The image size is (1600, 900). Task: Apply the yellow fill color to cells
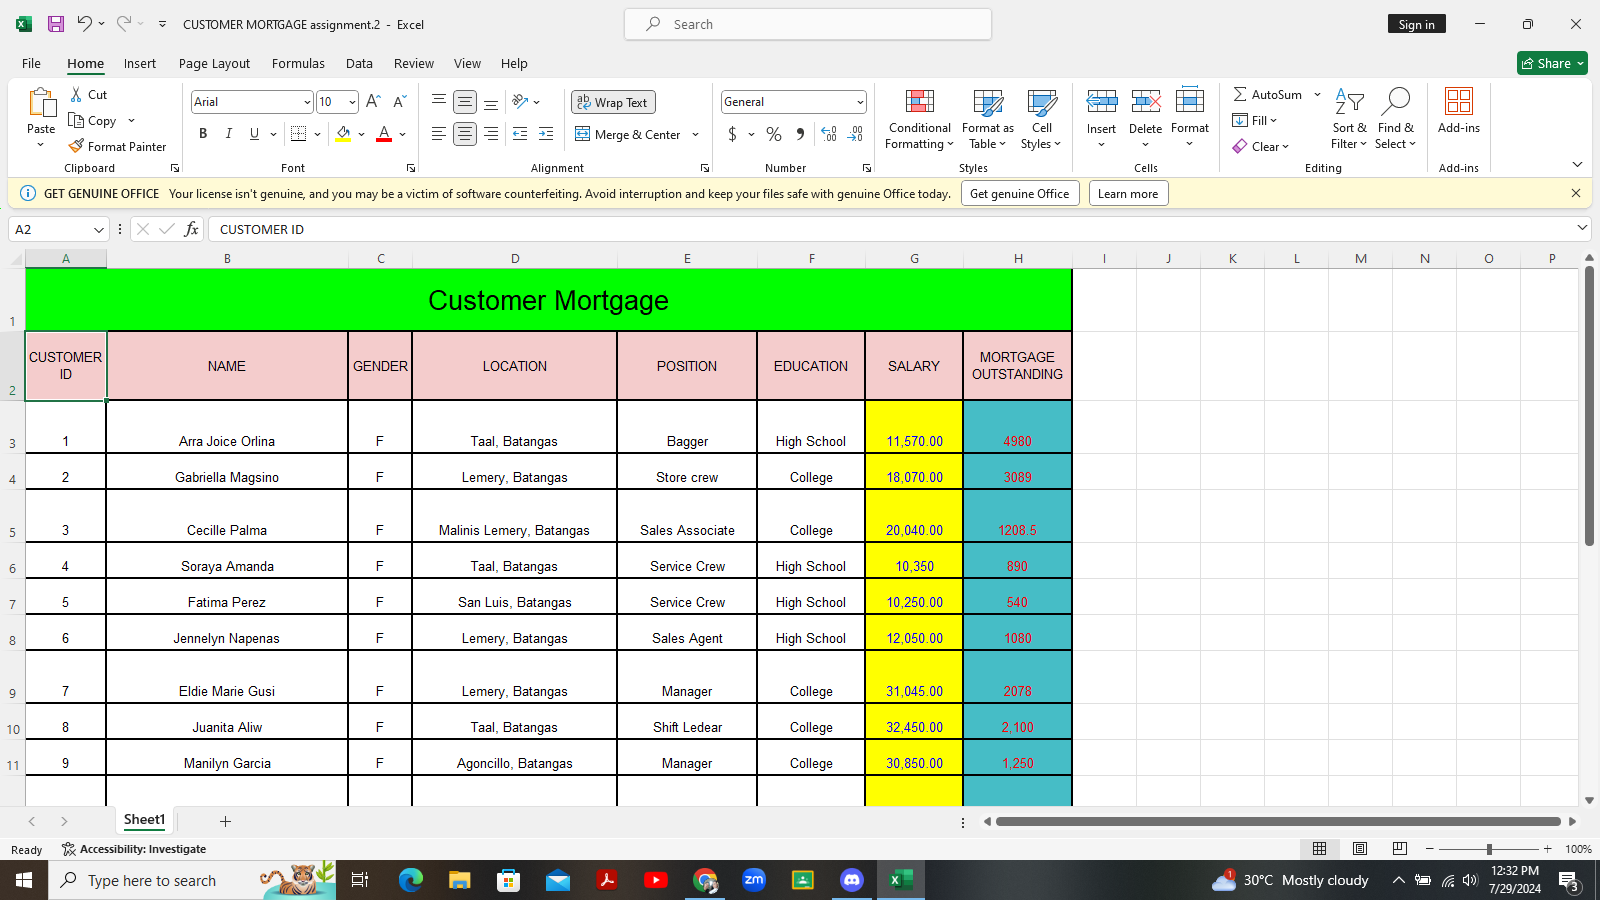click(344, 134)
